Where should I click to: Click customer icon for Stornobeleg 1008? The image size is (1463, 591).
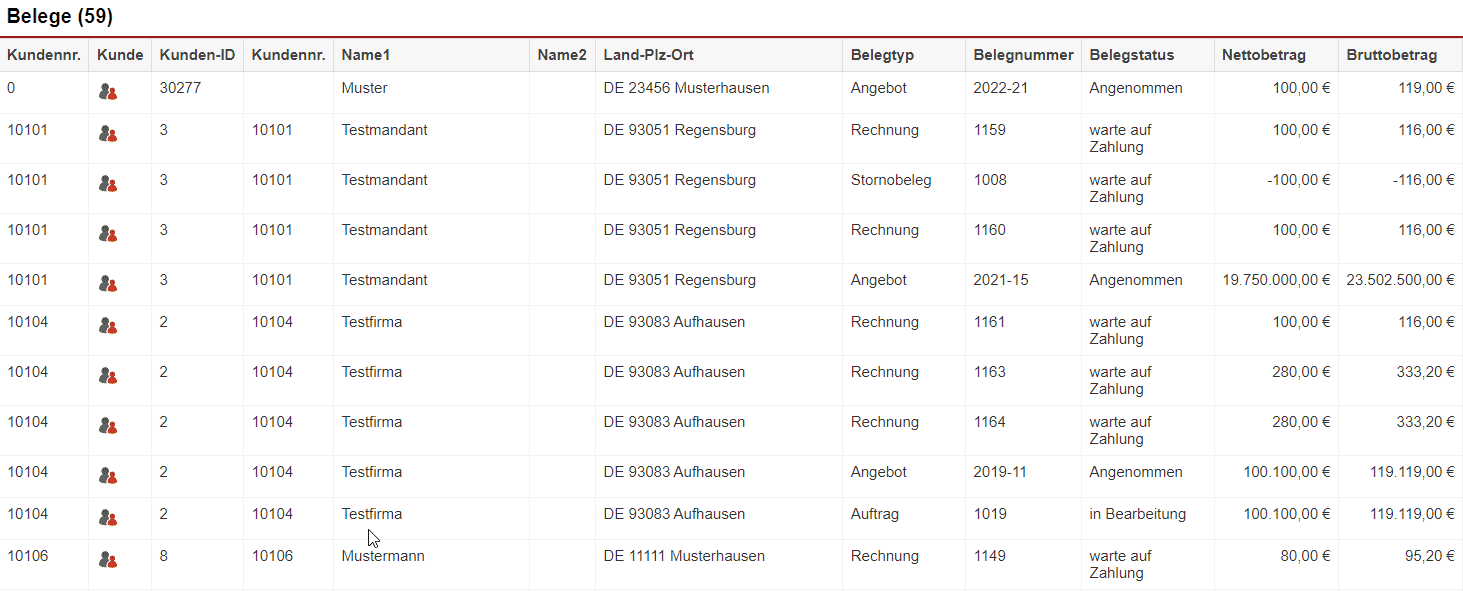108,184
